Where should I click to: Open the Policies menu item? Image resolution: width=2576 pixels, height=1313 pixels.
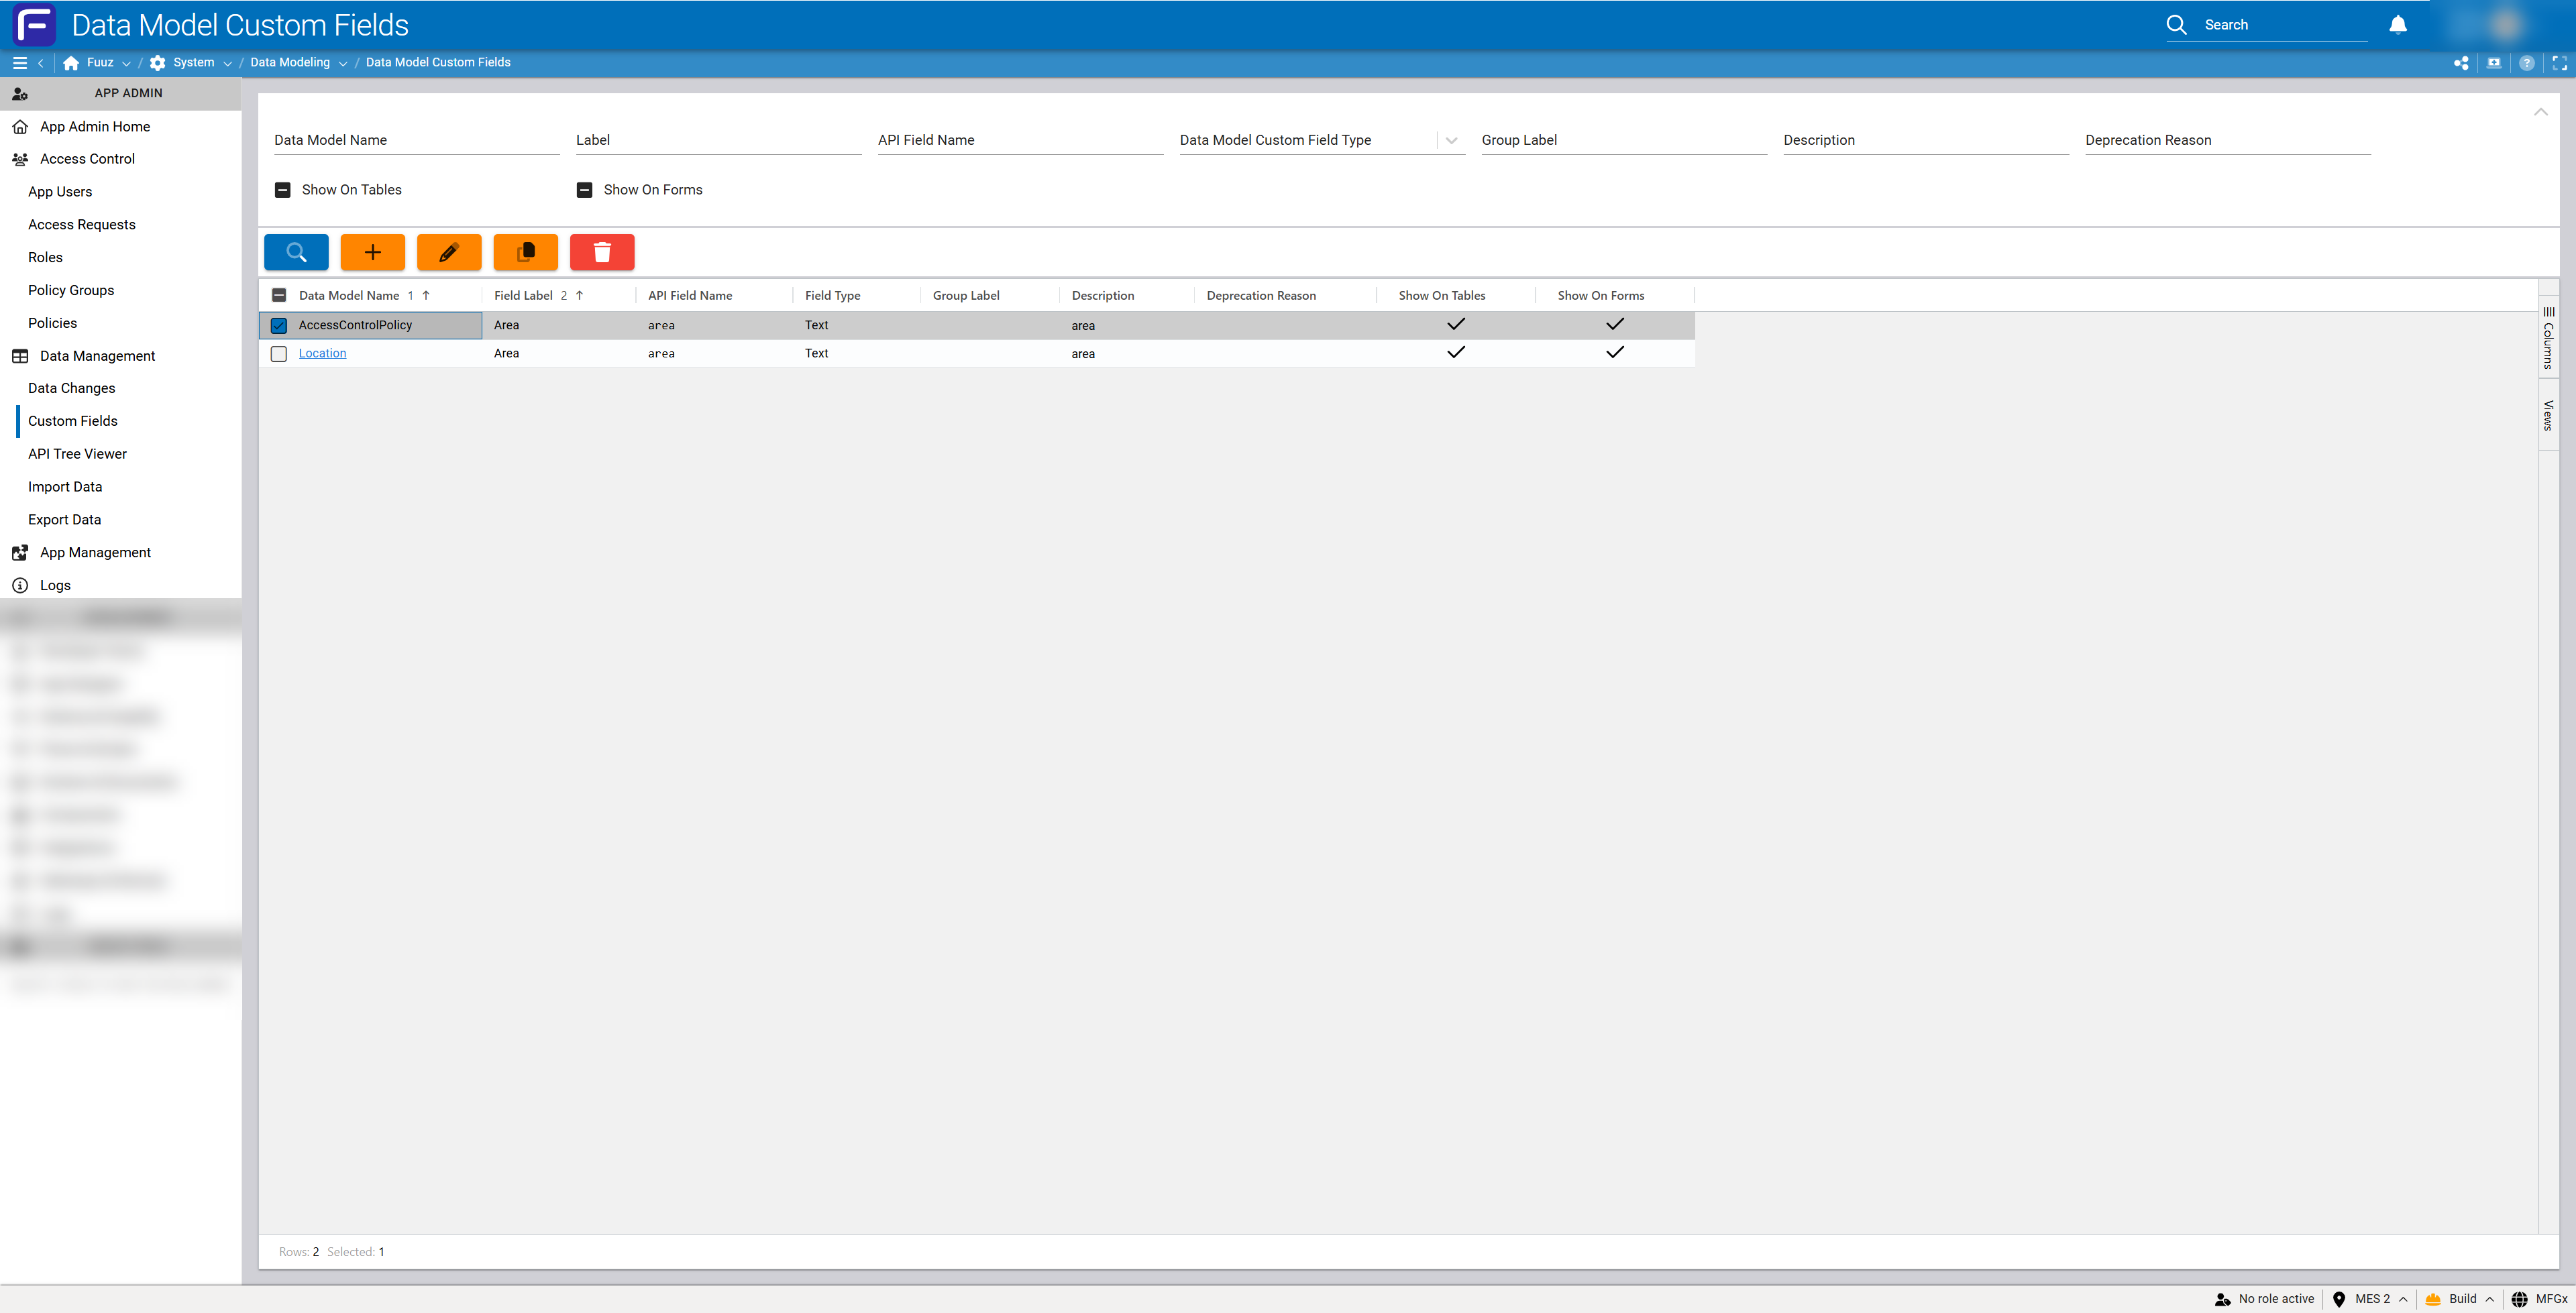[52, 323]
